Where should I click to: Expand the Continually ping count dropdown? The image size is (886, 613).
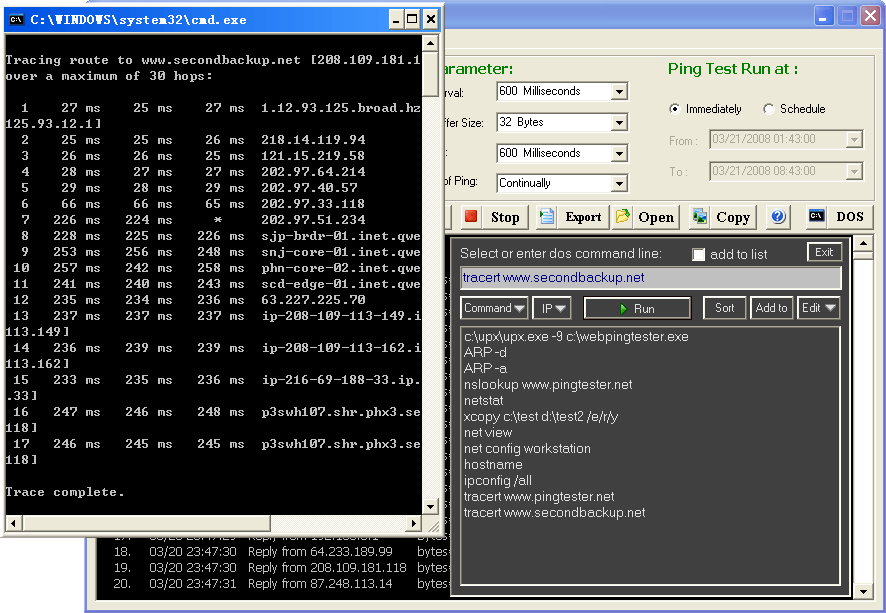pyautogui.click(x=619, y=183)
